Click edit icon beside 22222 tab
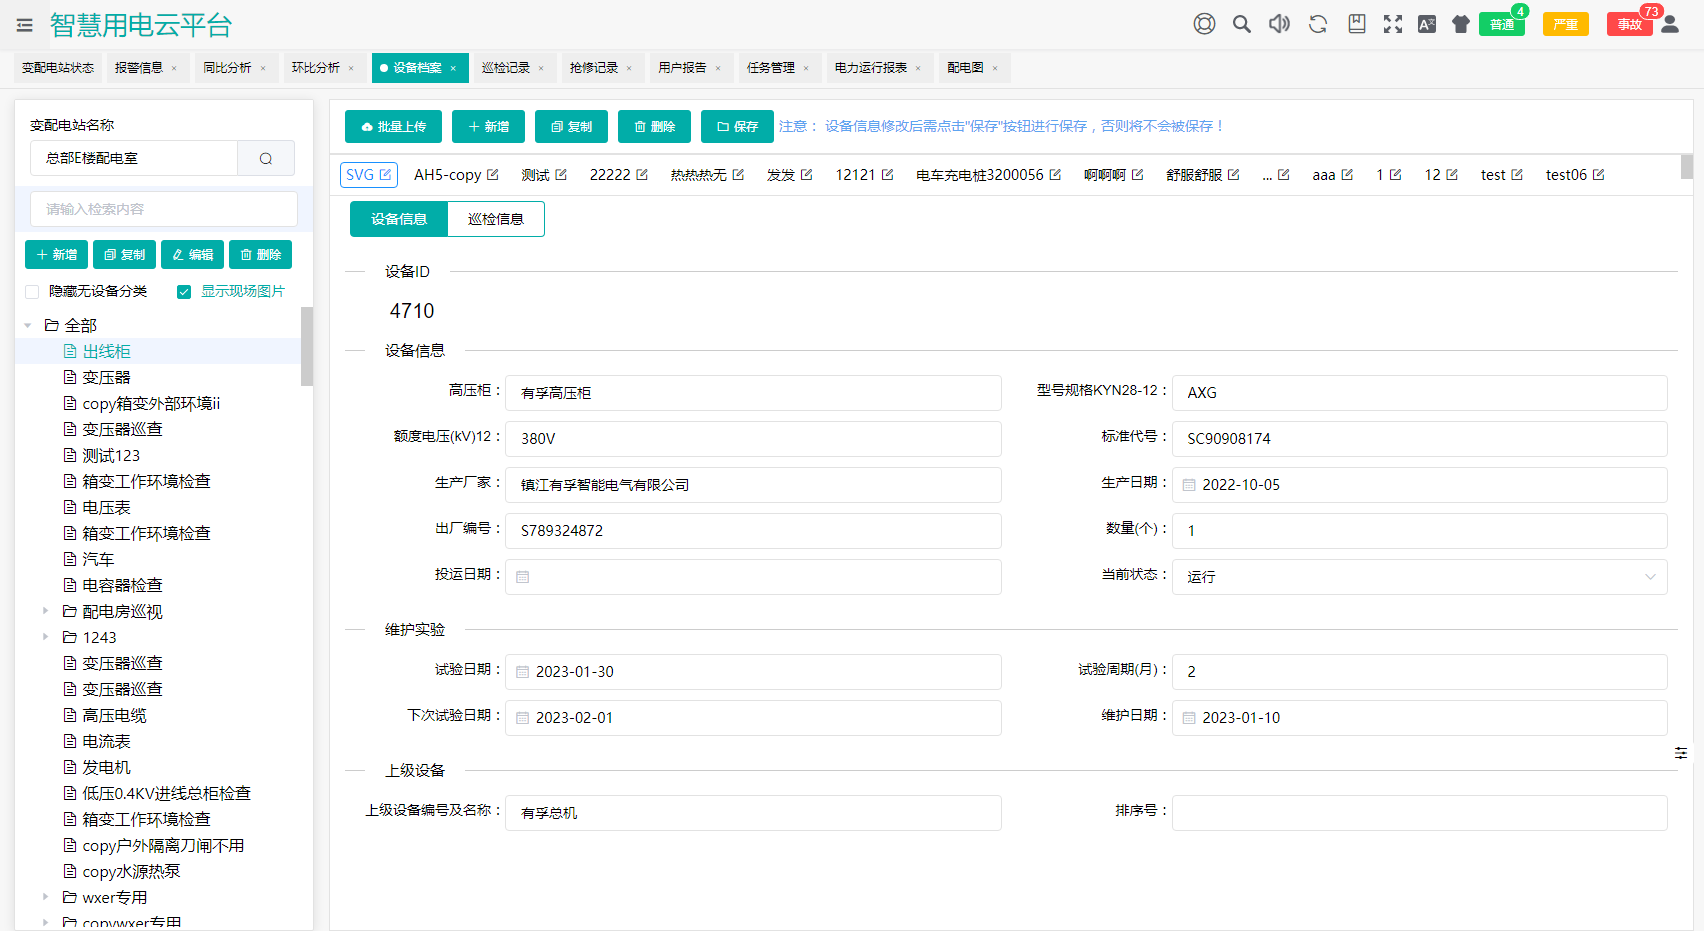The image size is (1704, 931). [x=642, y=174]
